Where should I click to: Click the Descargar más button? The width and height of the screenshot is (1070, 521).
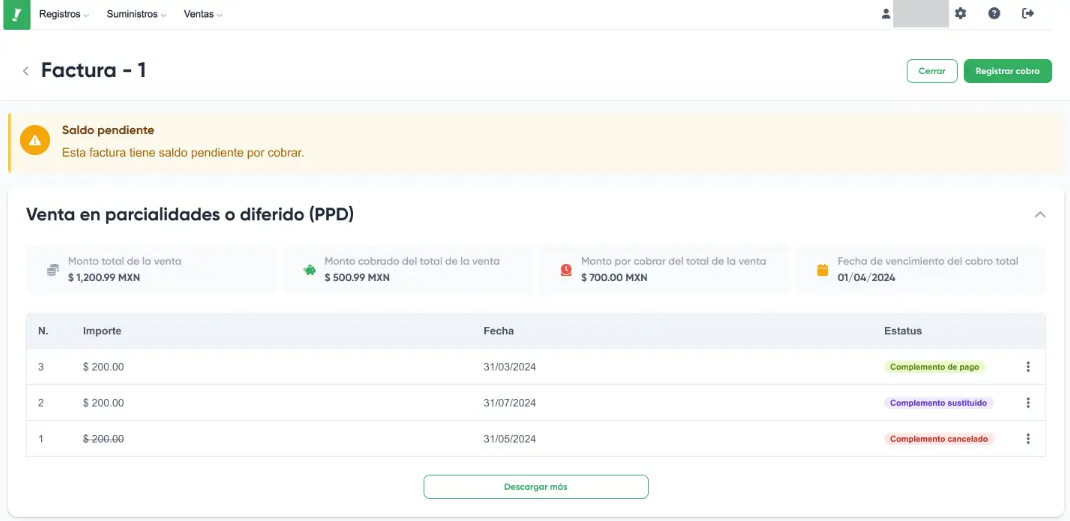click(x=536, y=487)
